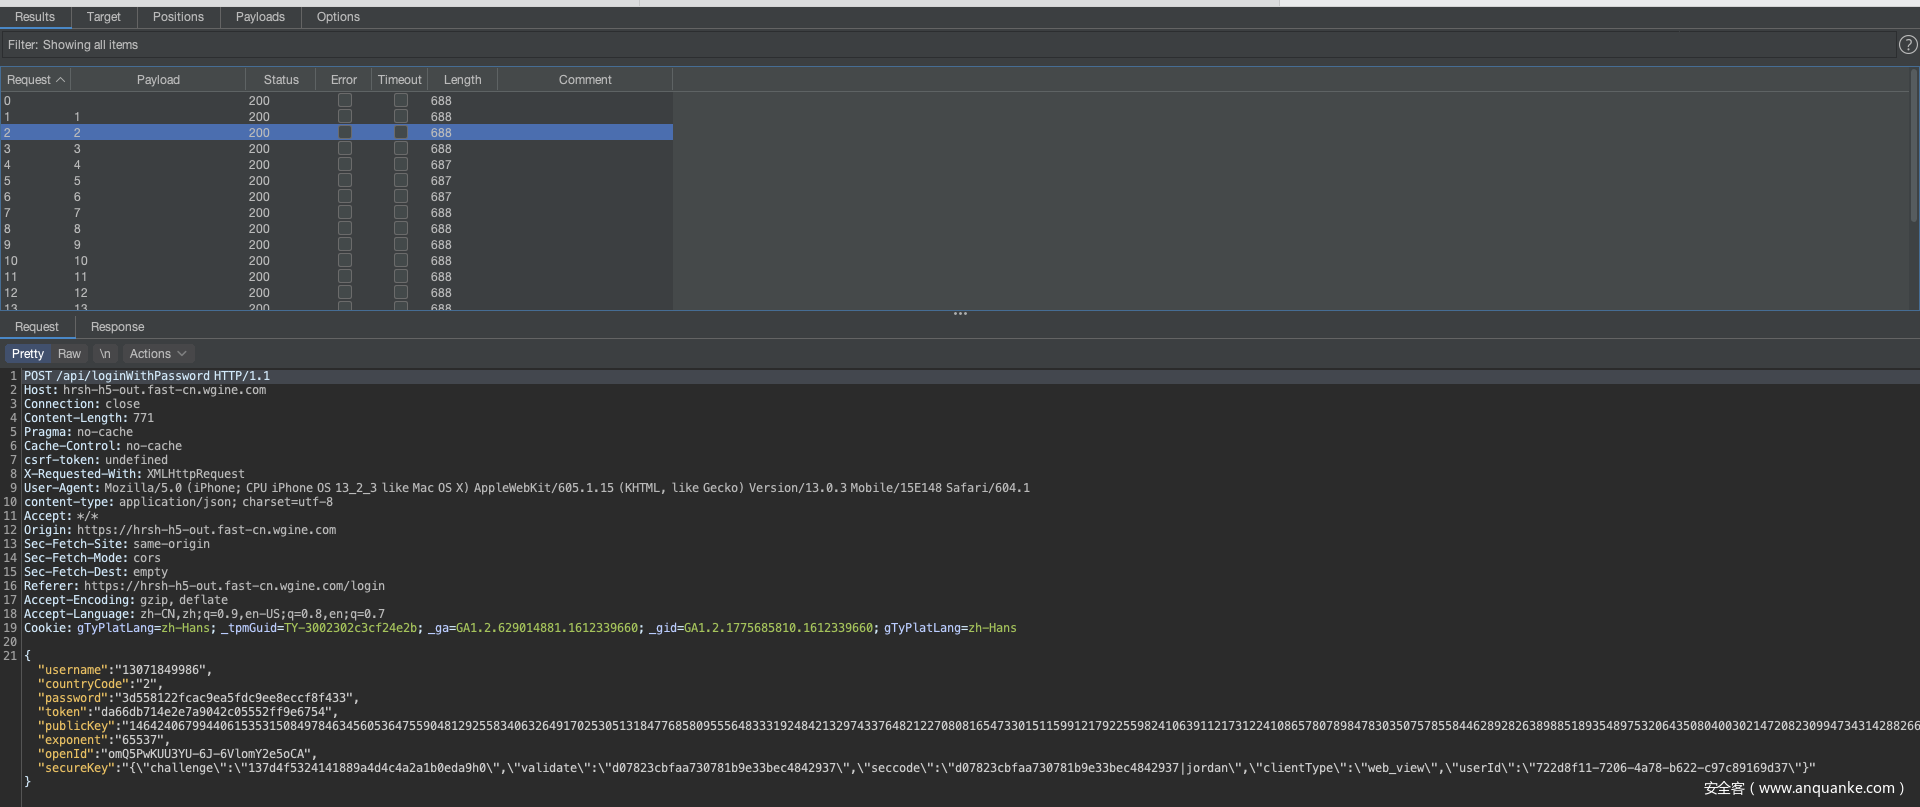
Task: Select the Raw view button
Action: 69,354
